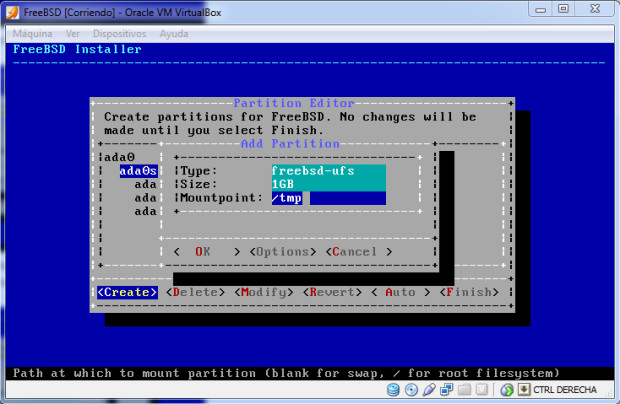Maximize the VirtualBox window

click(x=563, y=9)
